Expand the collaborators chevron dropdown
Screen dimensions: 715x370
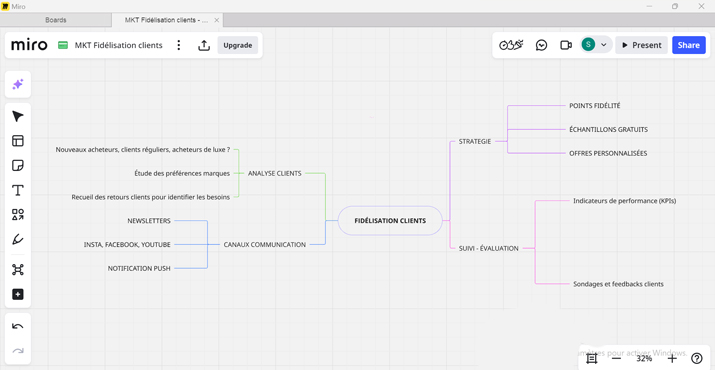tap(604, 45)
